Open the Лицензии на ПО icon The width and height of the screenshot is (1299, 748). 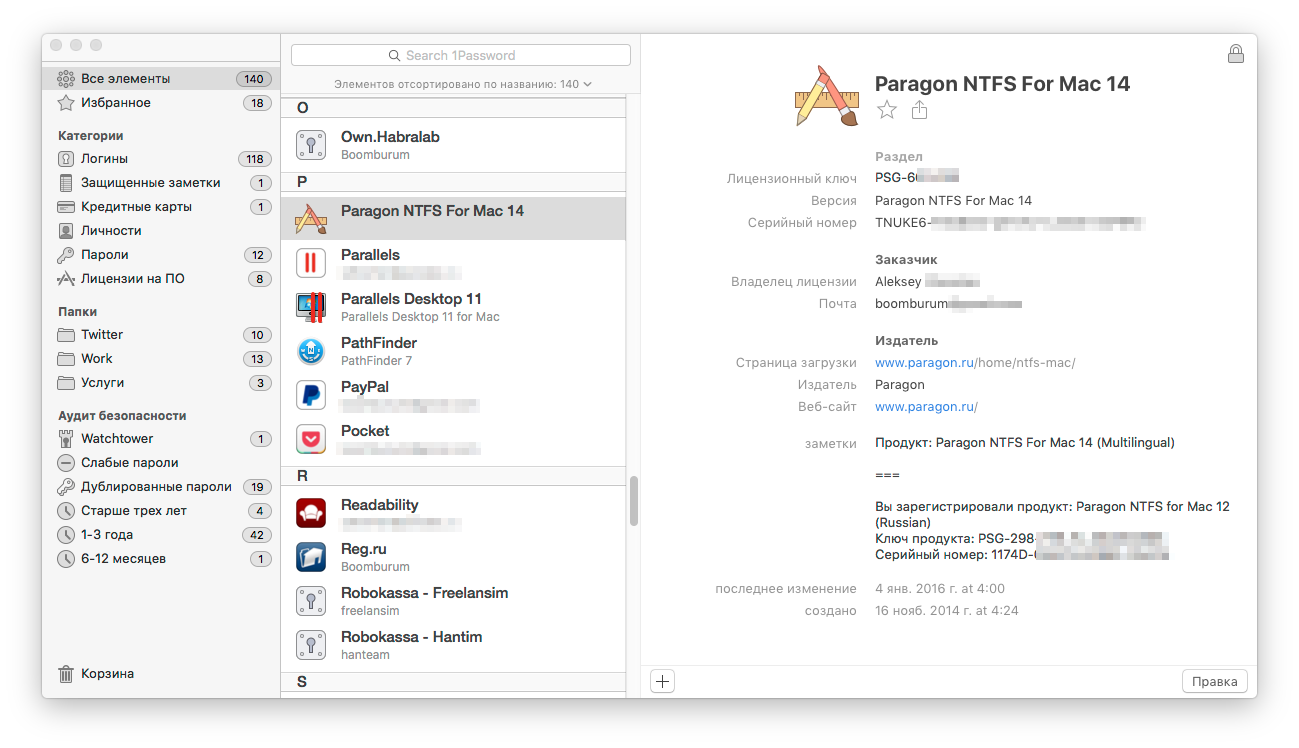pos(66,279)
